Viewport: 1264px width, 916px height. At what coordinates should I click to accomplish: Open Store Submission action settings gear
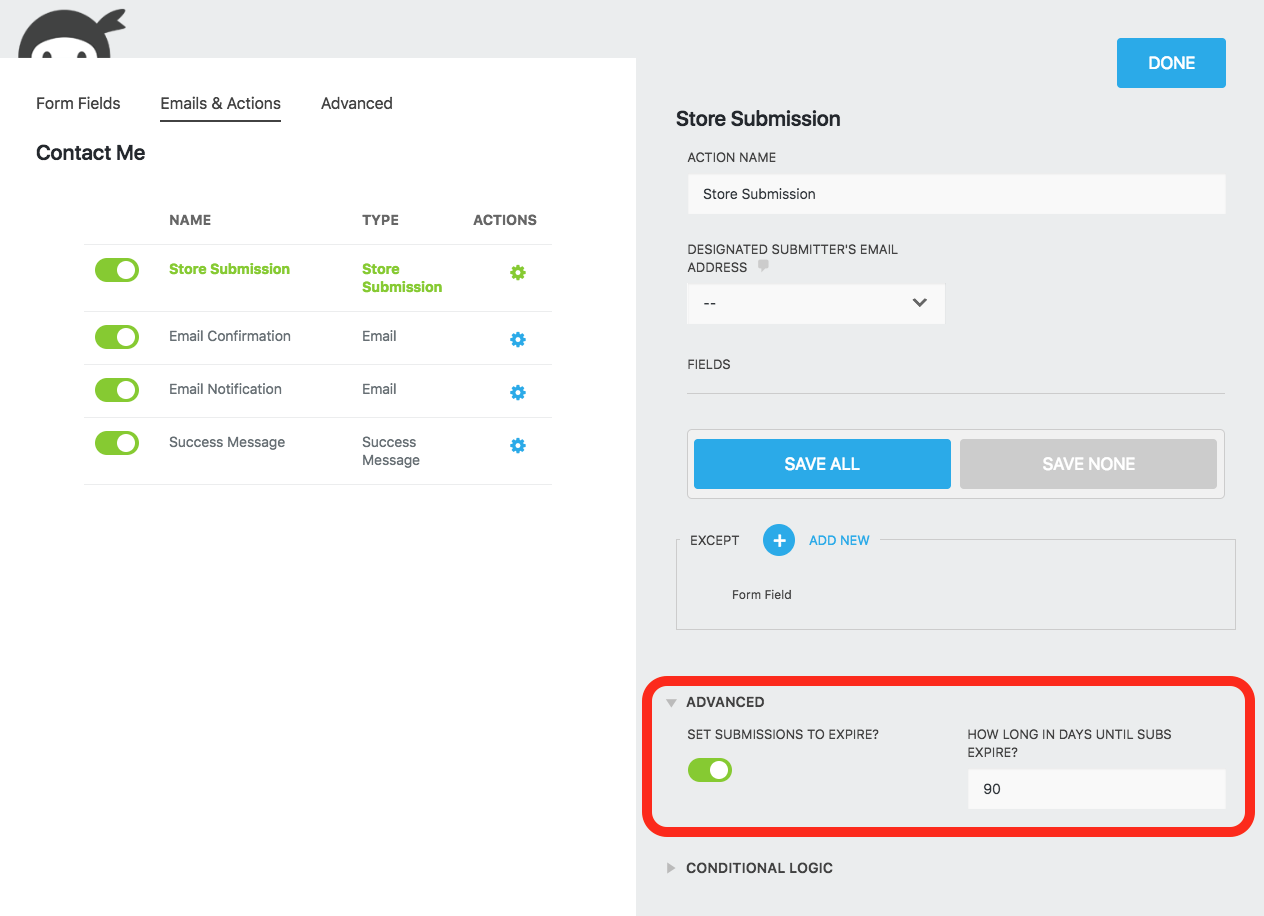pos(518,272)
